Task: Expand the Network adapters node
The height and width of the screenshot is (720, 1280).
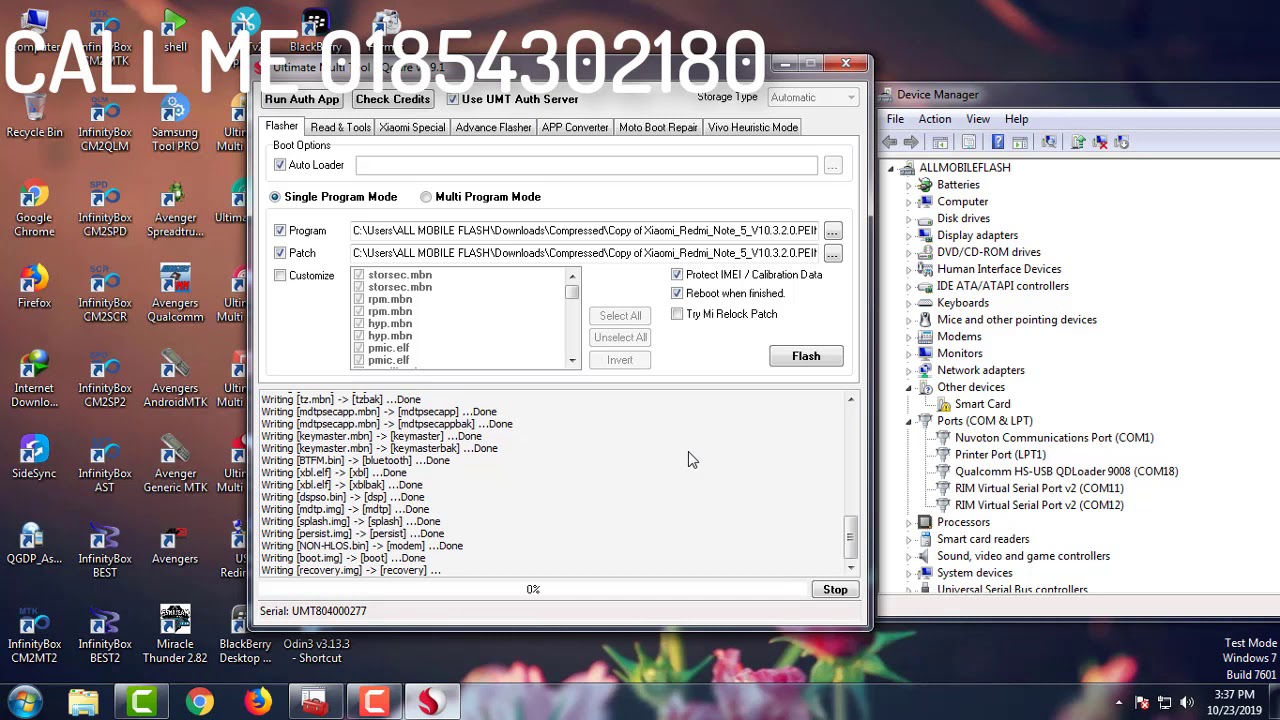Action: tap(909, 370)
